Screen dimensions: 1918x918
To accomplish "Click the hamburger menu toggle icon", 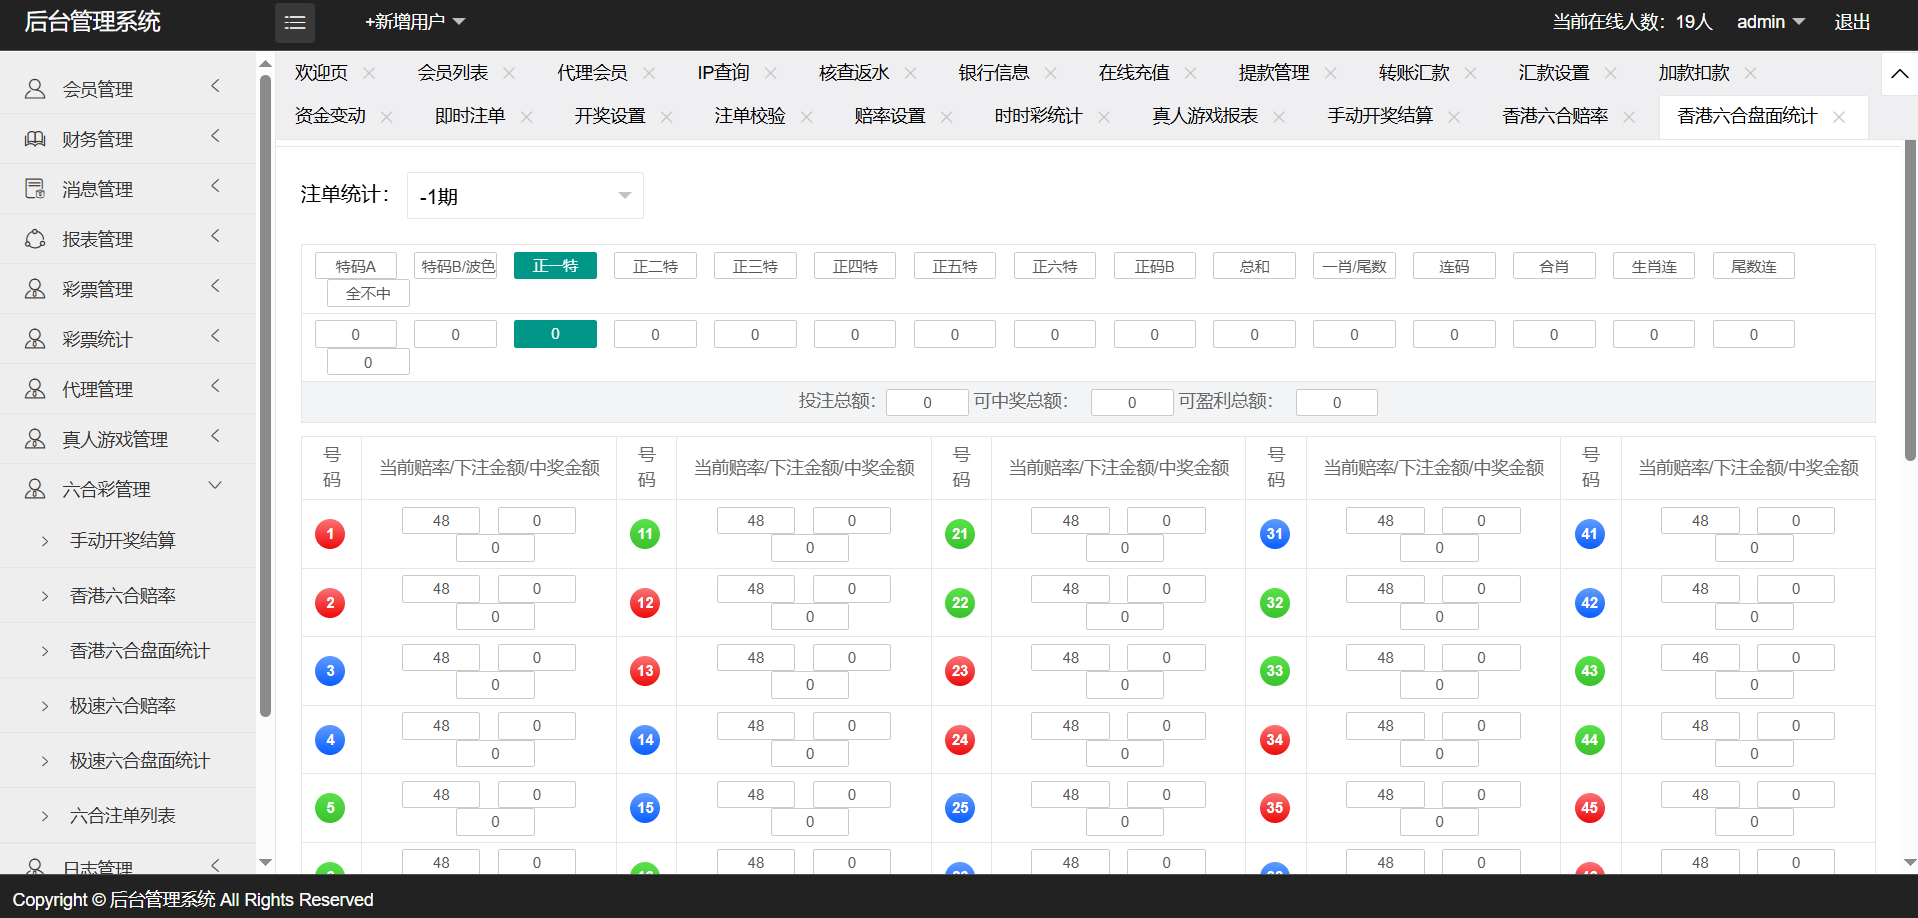I will coord(295,22).
